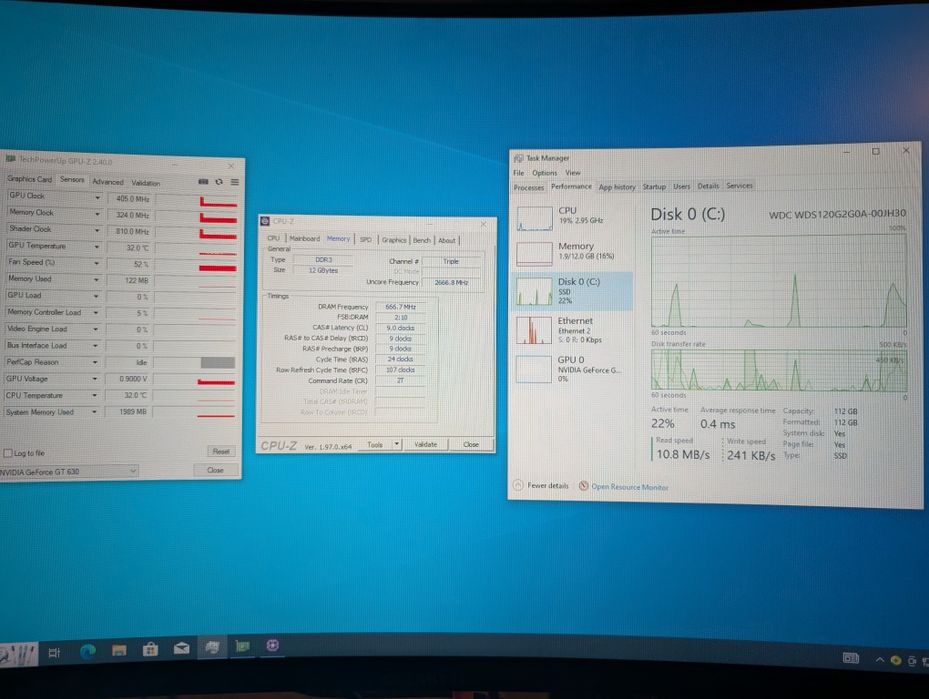The height and width of the screenshot is (699, 929).
Task: Open the PerfCap Reason sensor dropdown
Action: pos(95,362)
